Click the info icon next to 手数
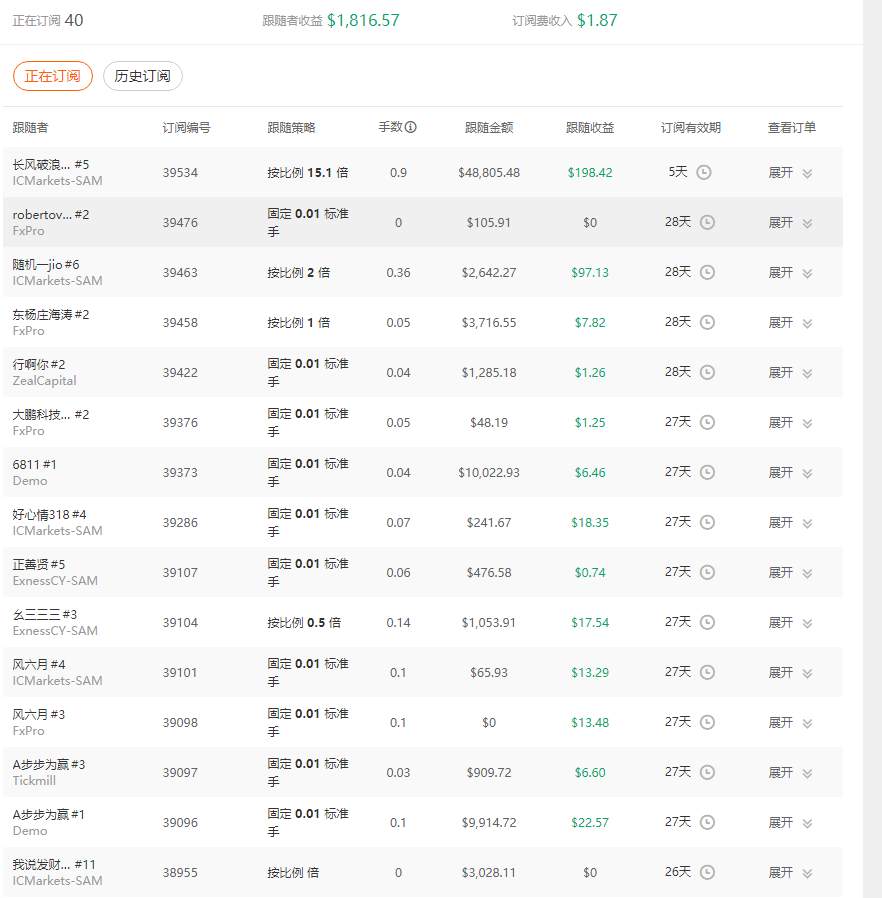This screenshot has height=898, width=882. tap(411, 127)
